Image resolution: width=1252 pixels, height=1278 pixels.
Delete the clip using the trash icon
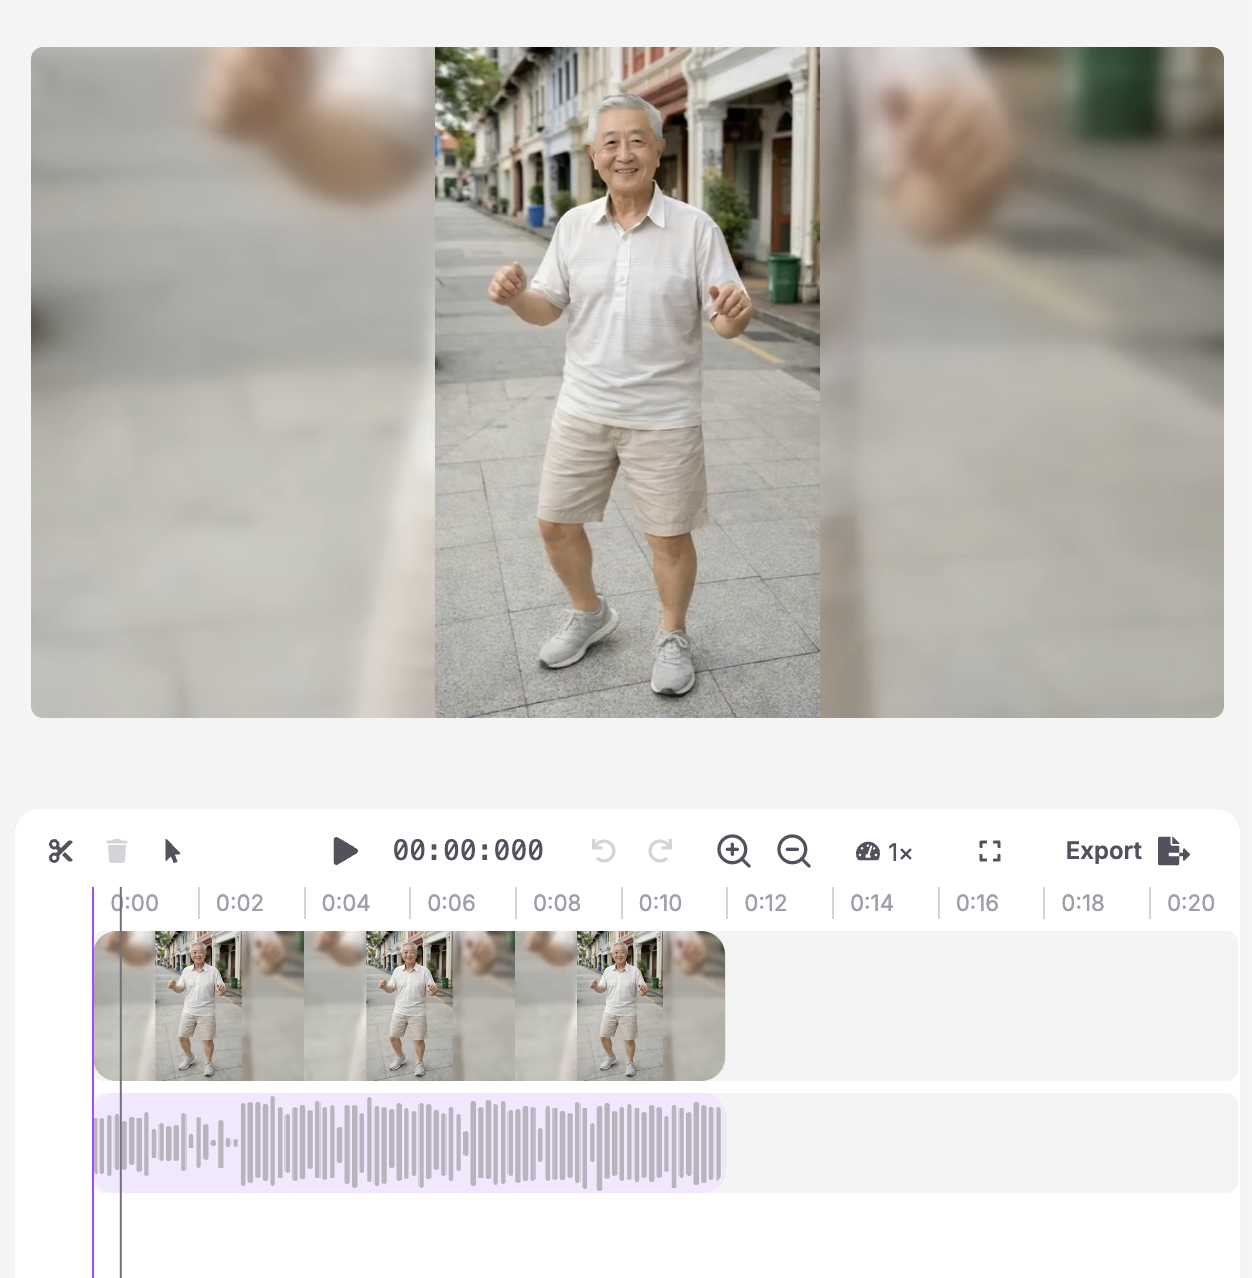click(117, 851)
